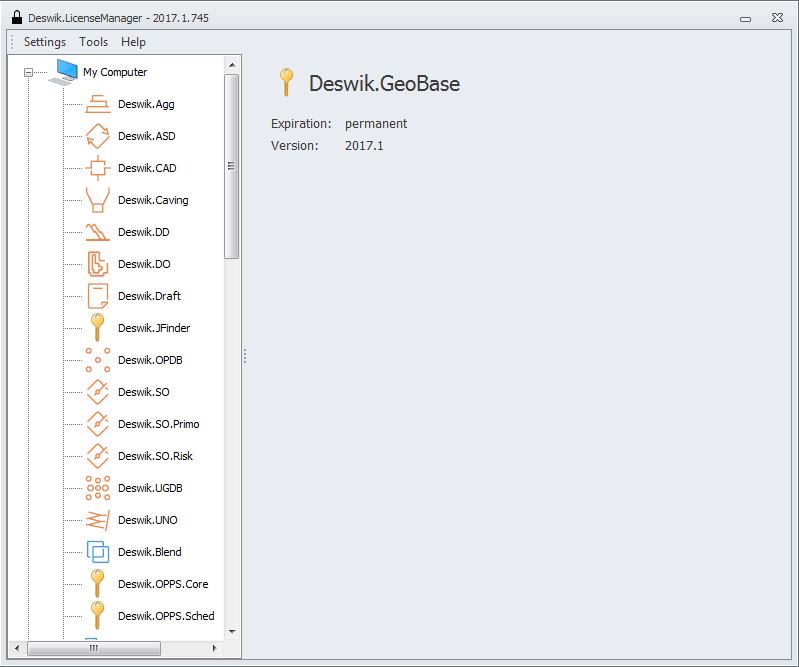The width and height of the screenshot is (799, 667).
Task: Click the Deswik.DD icon
Action: [97, 232]
